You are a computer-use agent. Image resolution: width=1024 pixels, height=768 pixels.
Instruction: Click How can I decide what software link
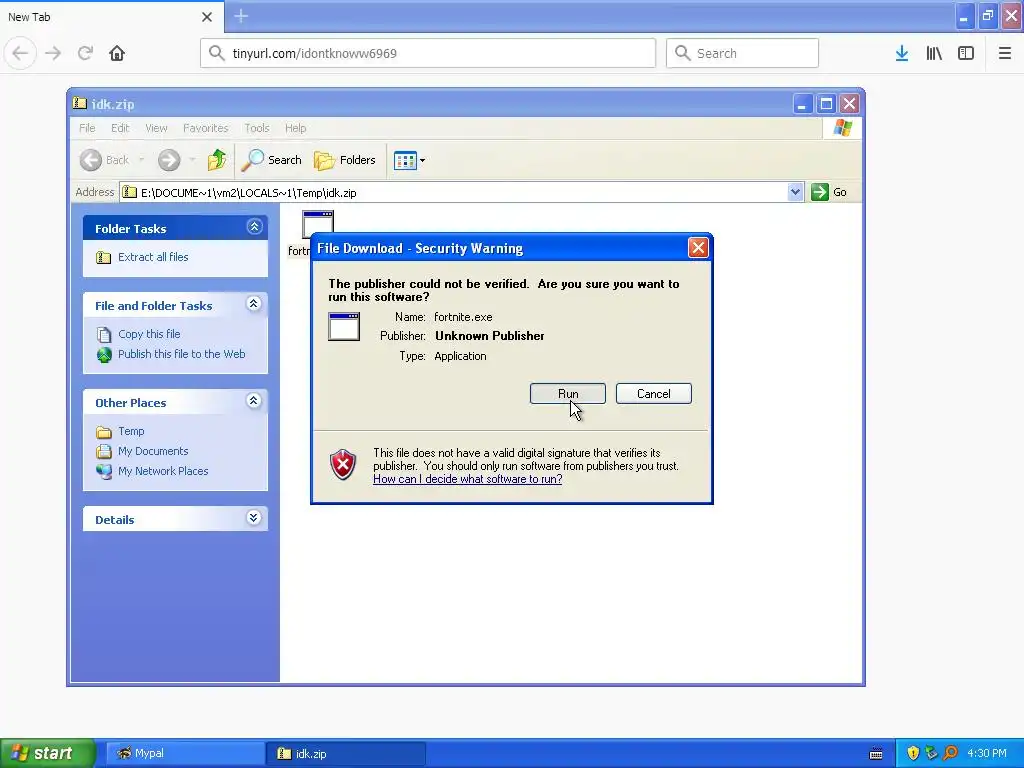pos(468,479)
